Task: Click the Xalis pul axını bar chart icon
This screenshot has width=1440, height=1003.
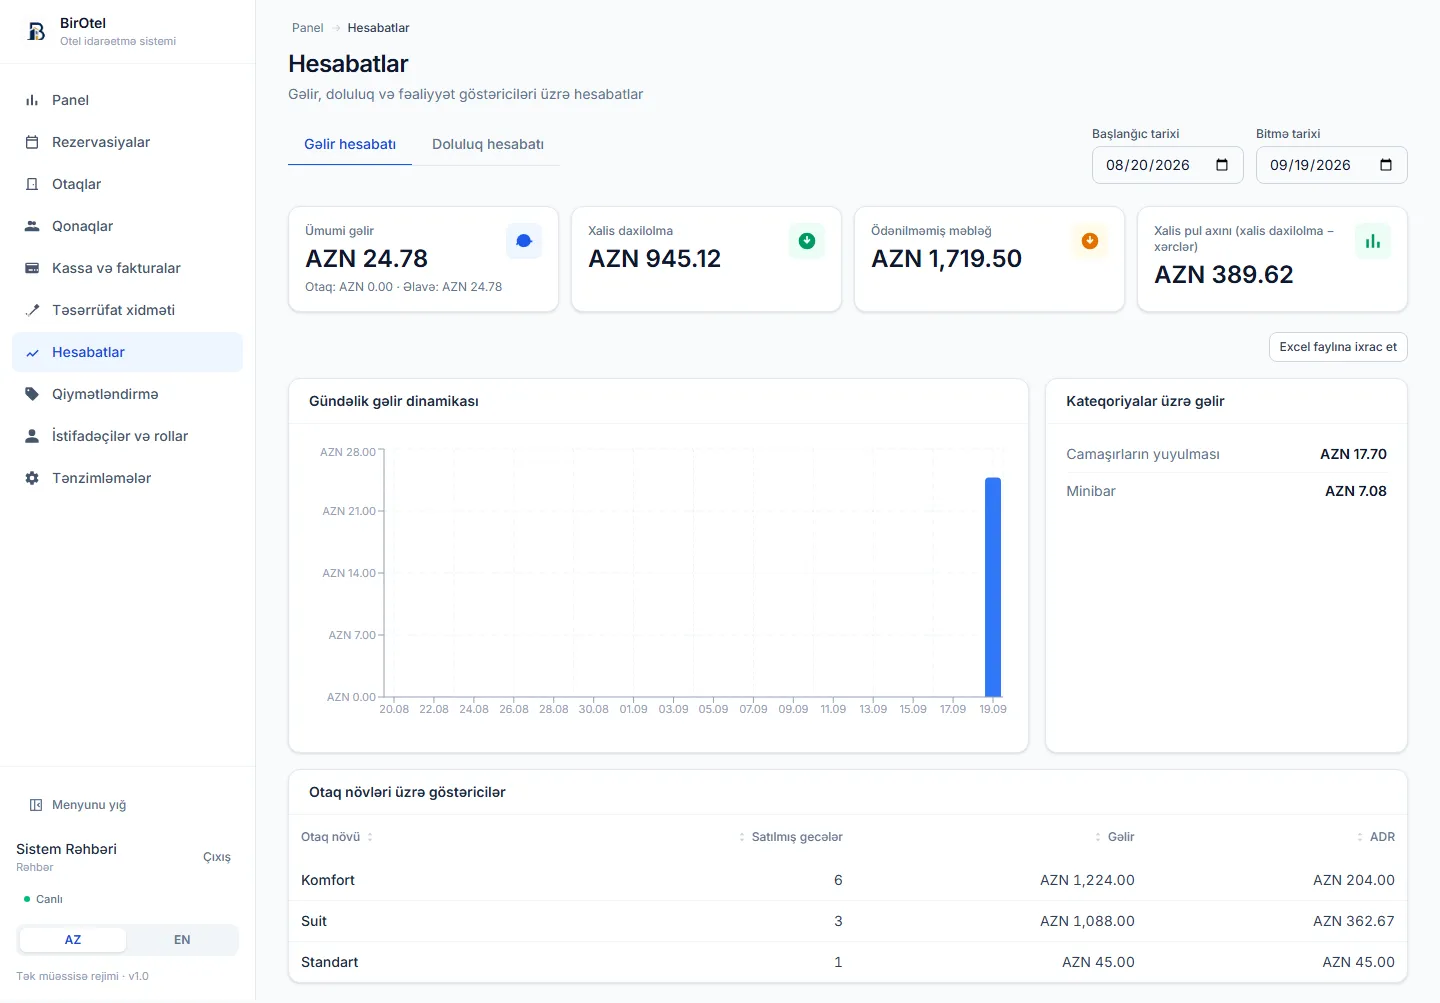Action: tap(1373, 241)
